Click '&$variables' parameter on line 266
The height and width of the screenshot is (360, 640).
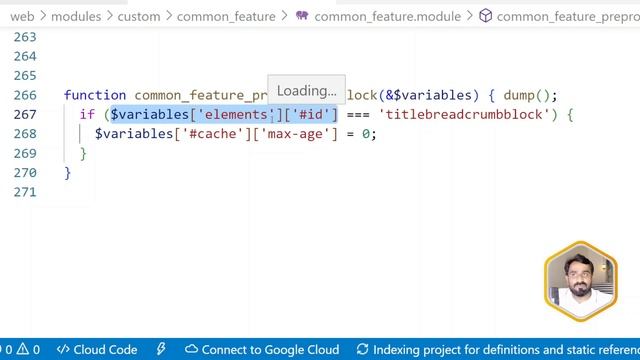pos(428,95)
